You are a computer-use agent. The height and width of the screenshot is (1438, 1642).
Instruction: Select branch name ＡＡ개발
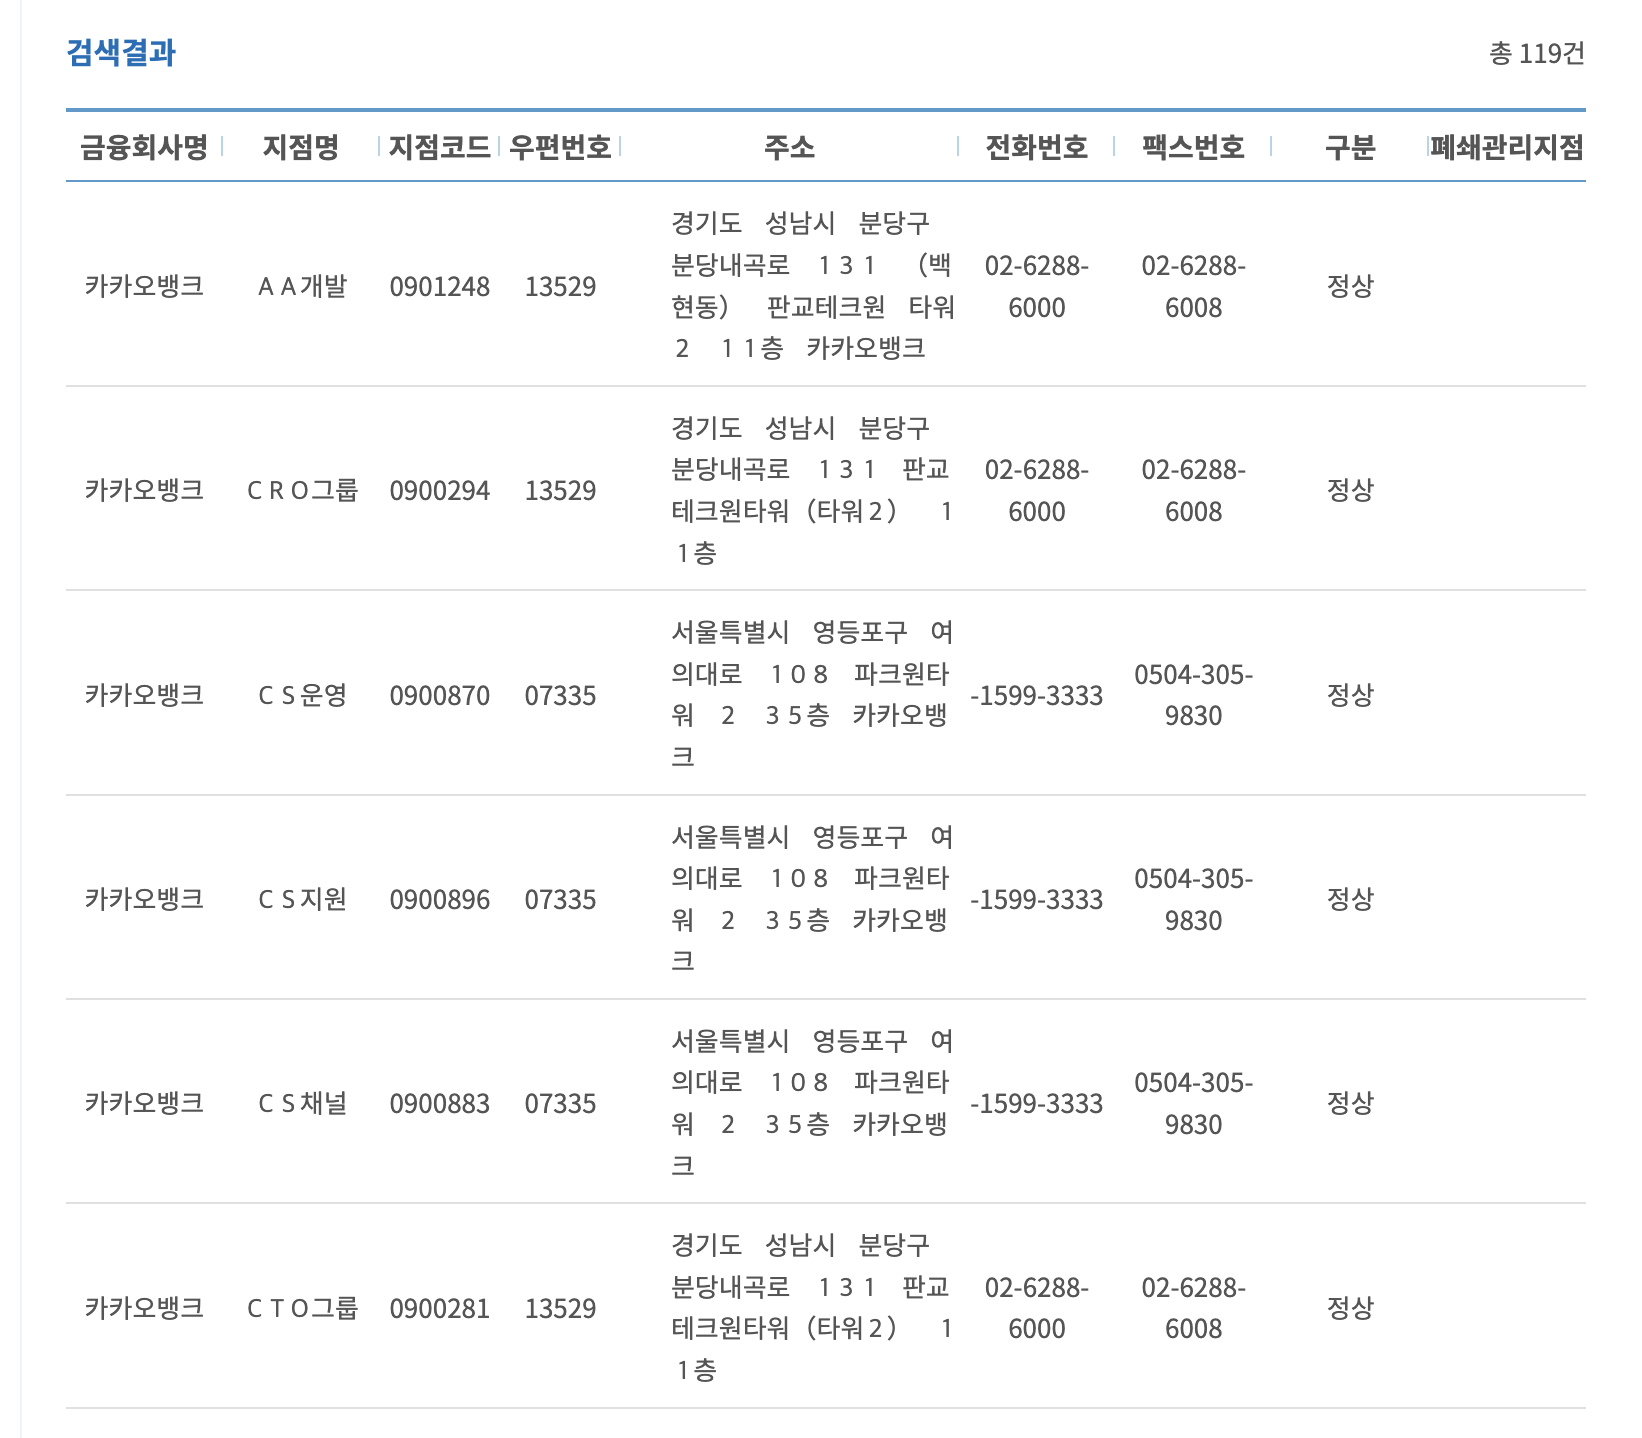(301, 287)
